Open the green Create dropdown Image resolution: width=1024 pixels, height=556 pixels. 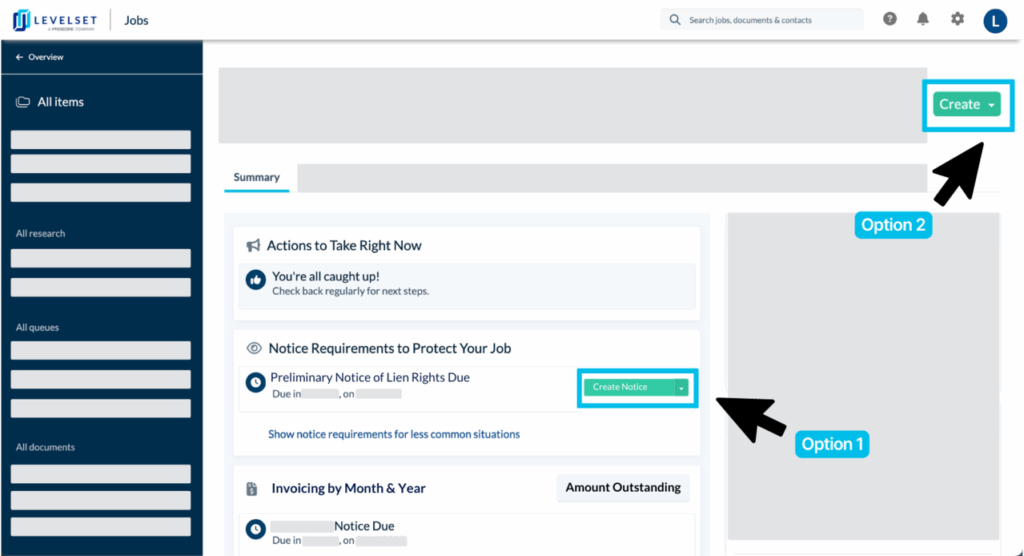966,105
